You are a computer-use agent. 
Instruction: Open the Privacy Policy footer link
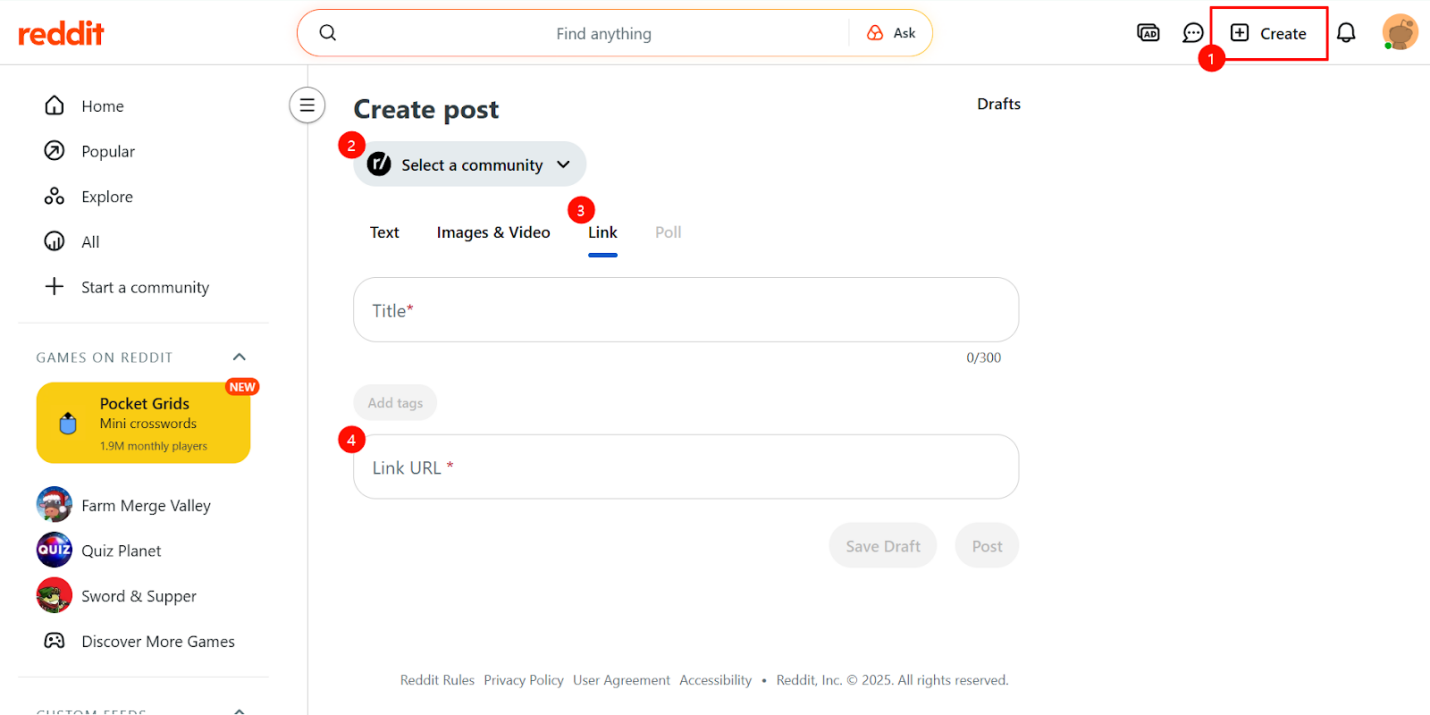(523, 680)
